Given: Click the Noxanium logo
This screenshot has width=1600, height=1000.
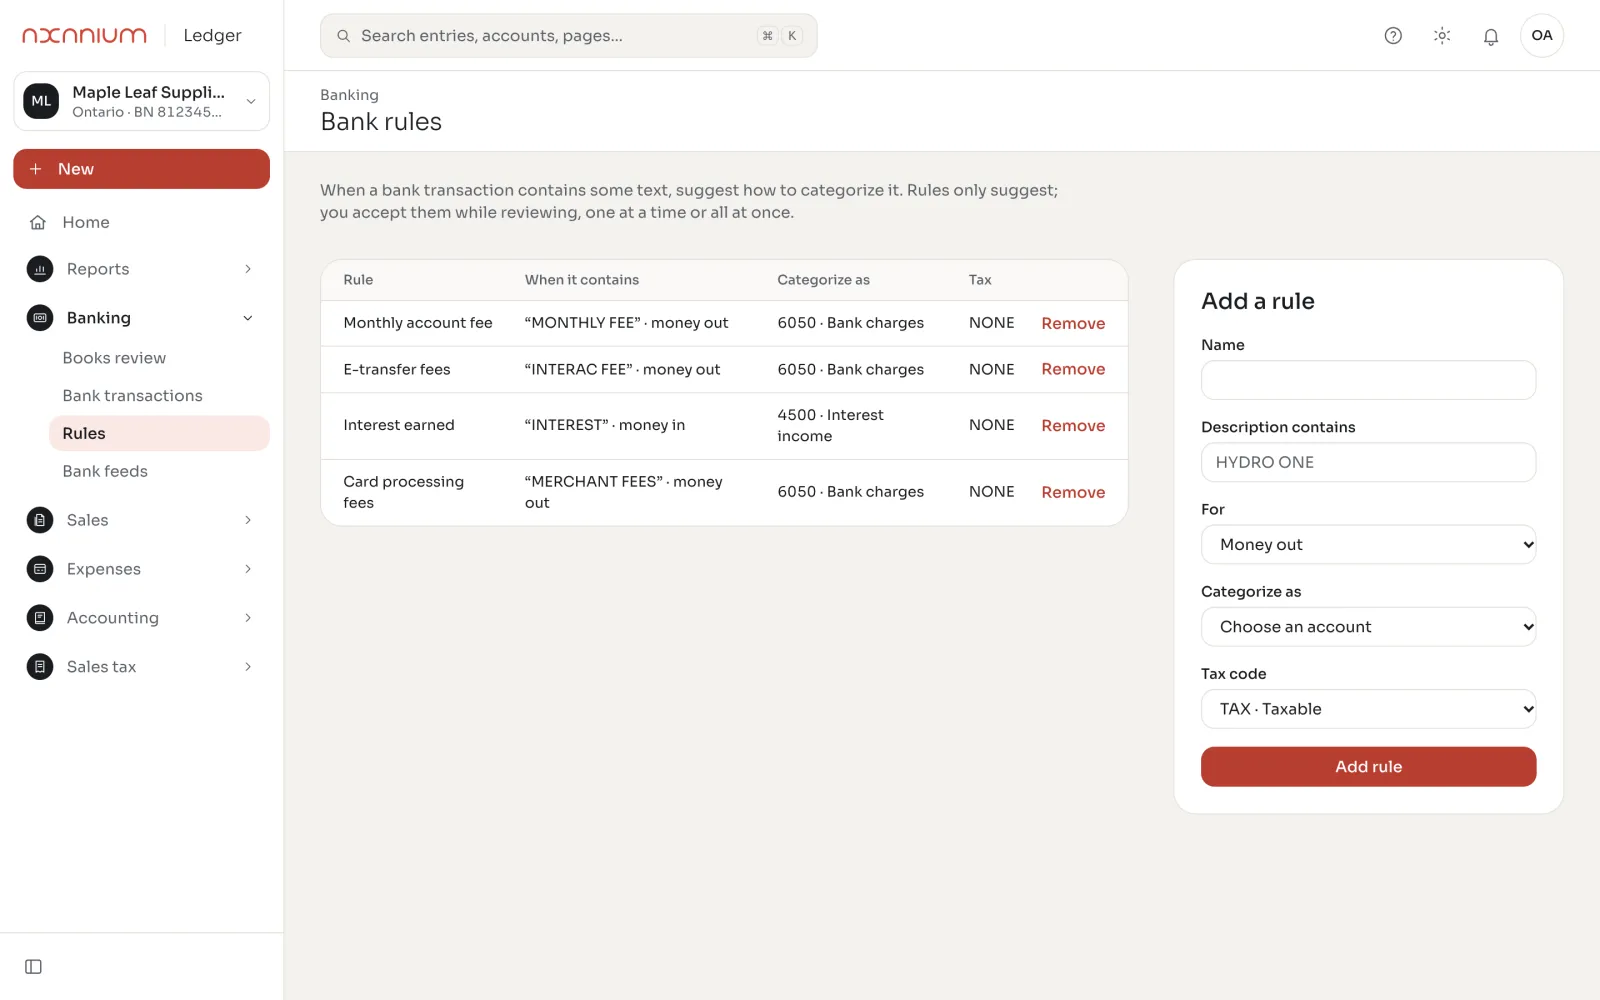Looking at the screenshot, I should coord(85,35).
